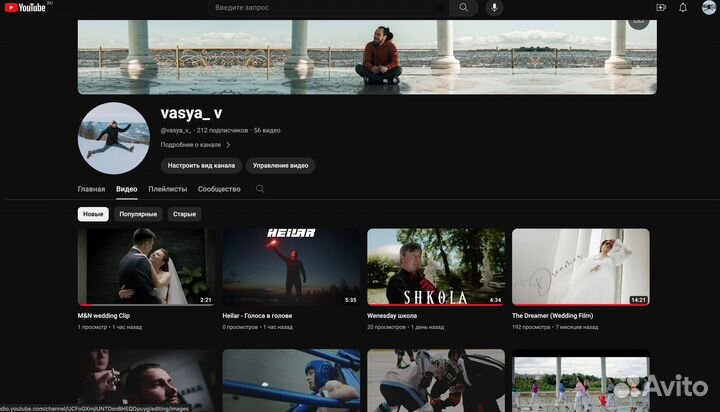Click in the Введите запрос search field
The width and height of the screenshot is (720, 412).
320,7
